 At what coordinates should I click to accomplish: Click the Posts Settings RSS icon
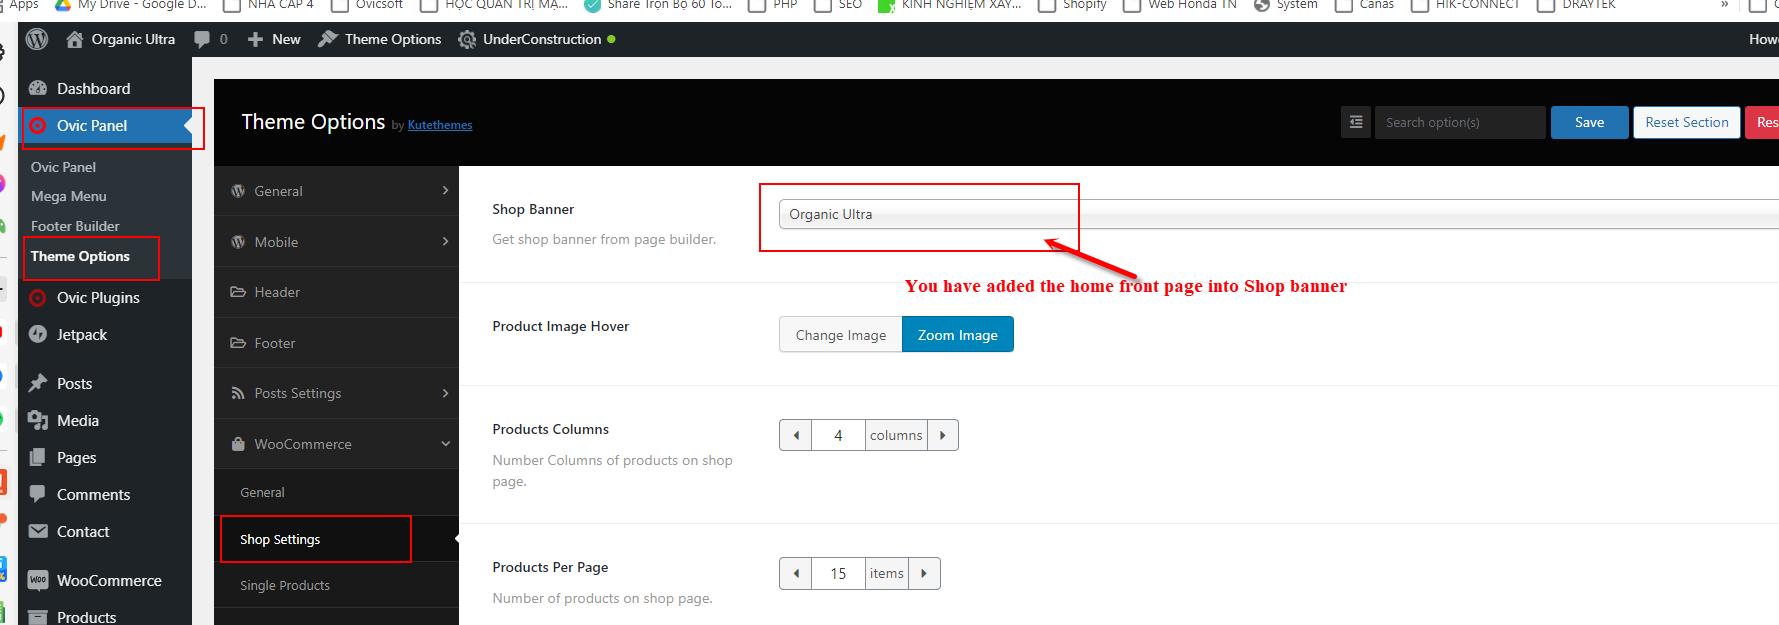[x=238, y=393]
